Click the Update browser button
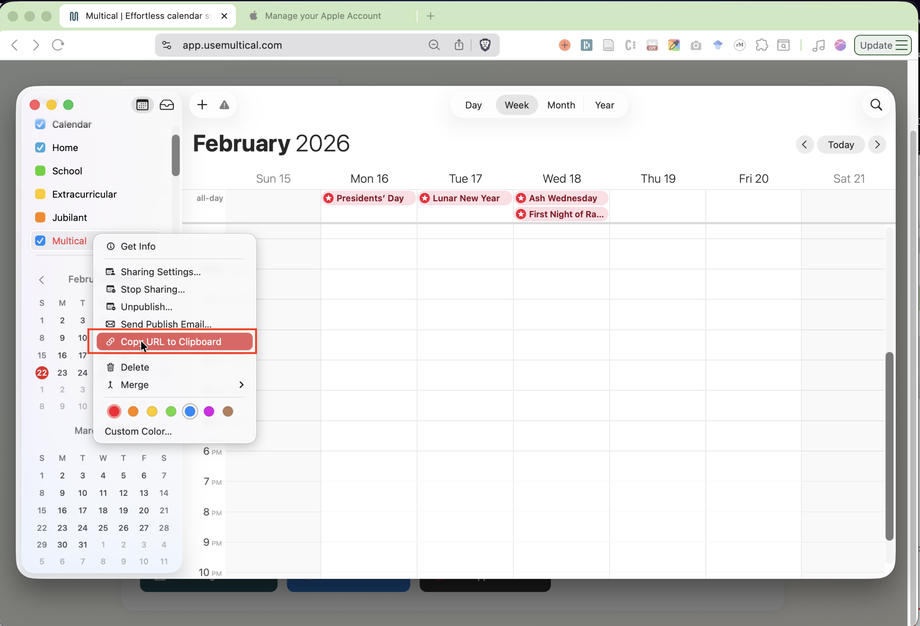 coord(881,45)
